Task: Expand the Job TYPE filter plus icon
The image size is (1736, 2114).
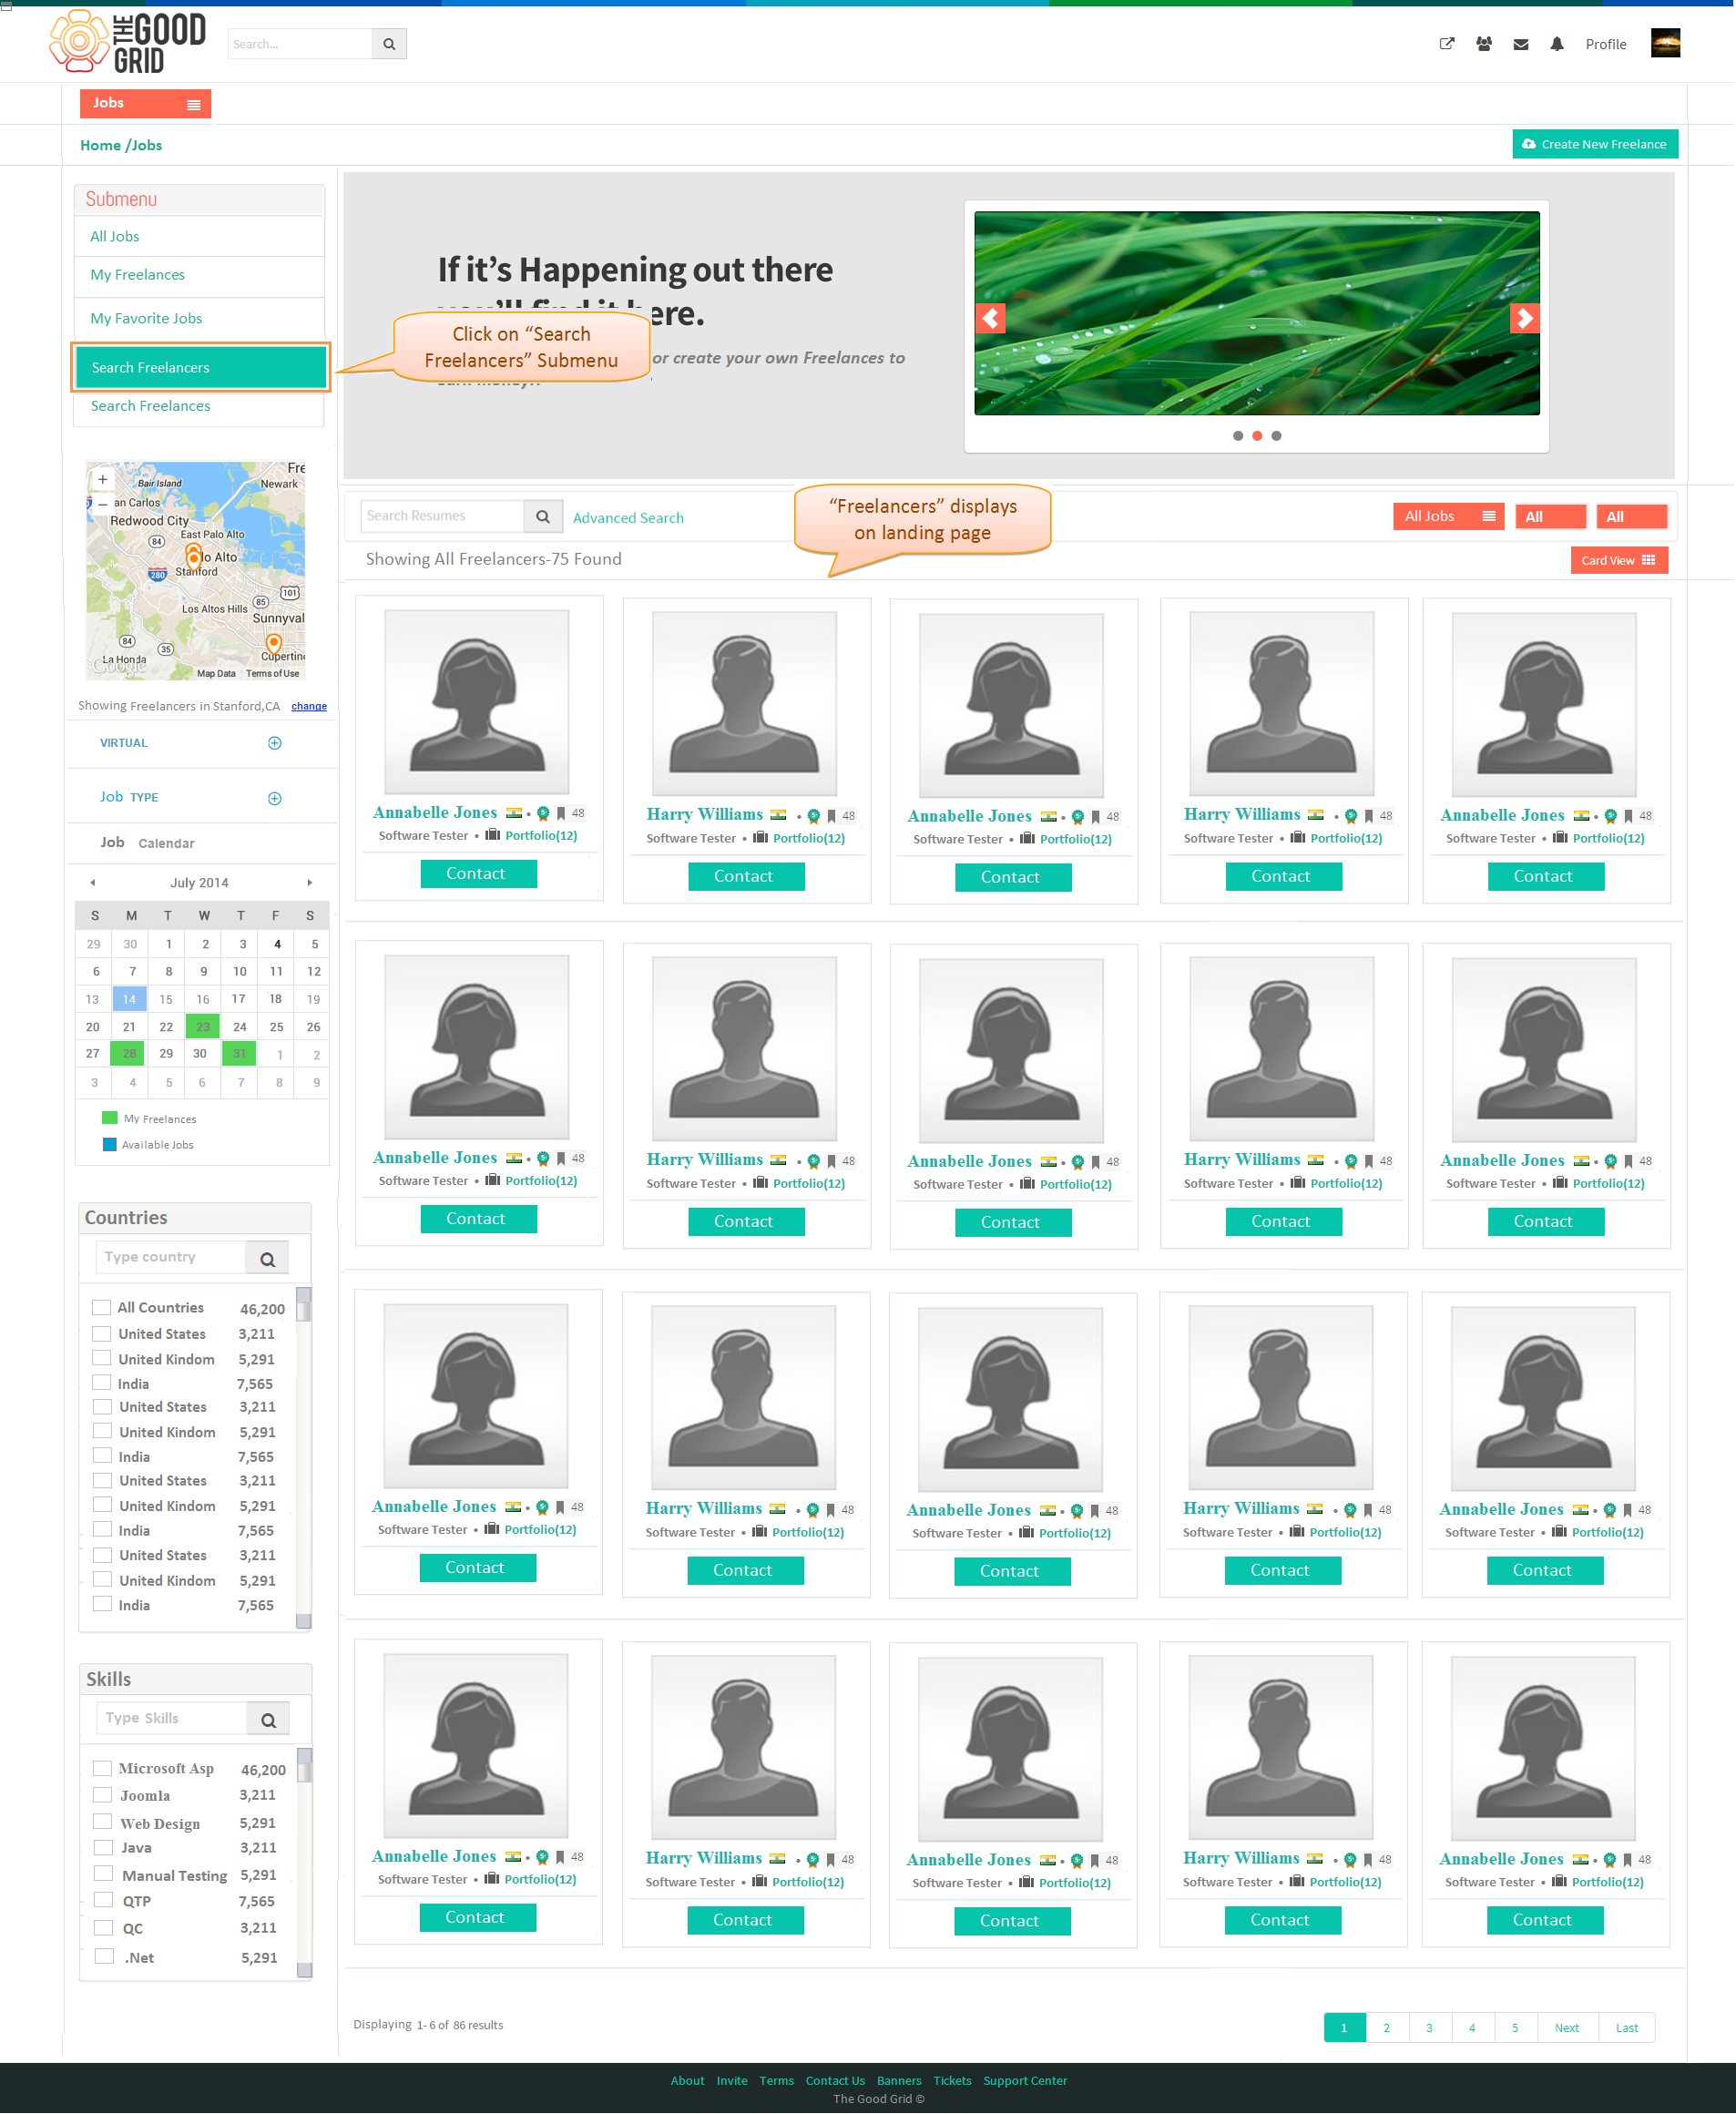Action: tap(275, 799)
